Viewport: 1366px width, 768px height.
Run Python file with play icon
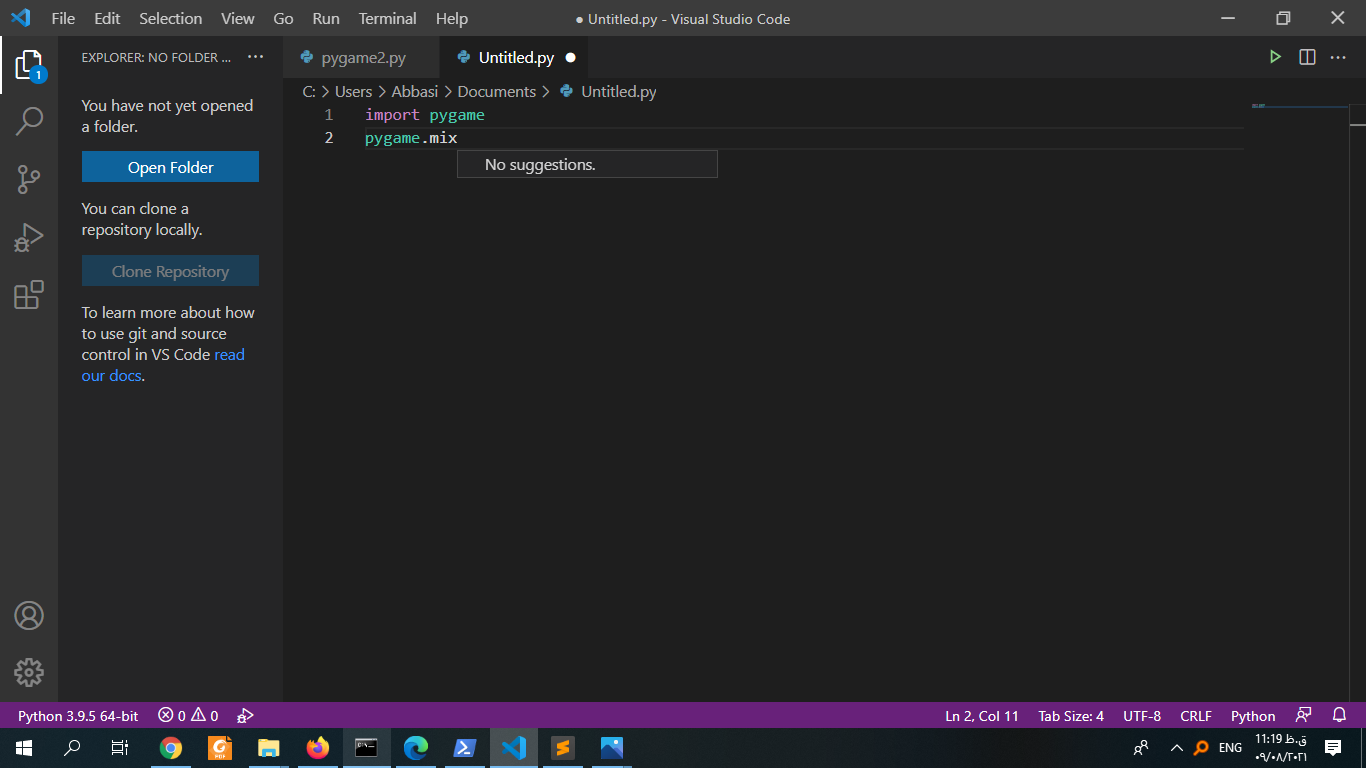1275,57
